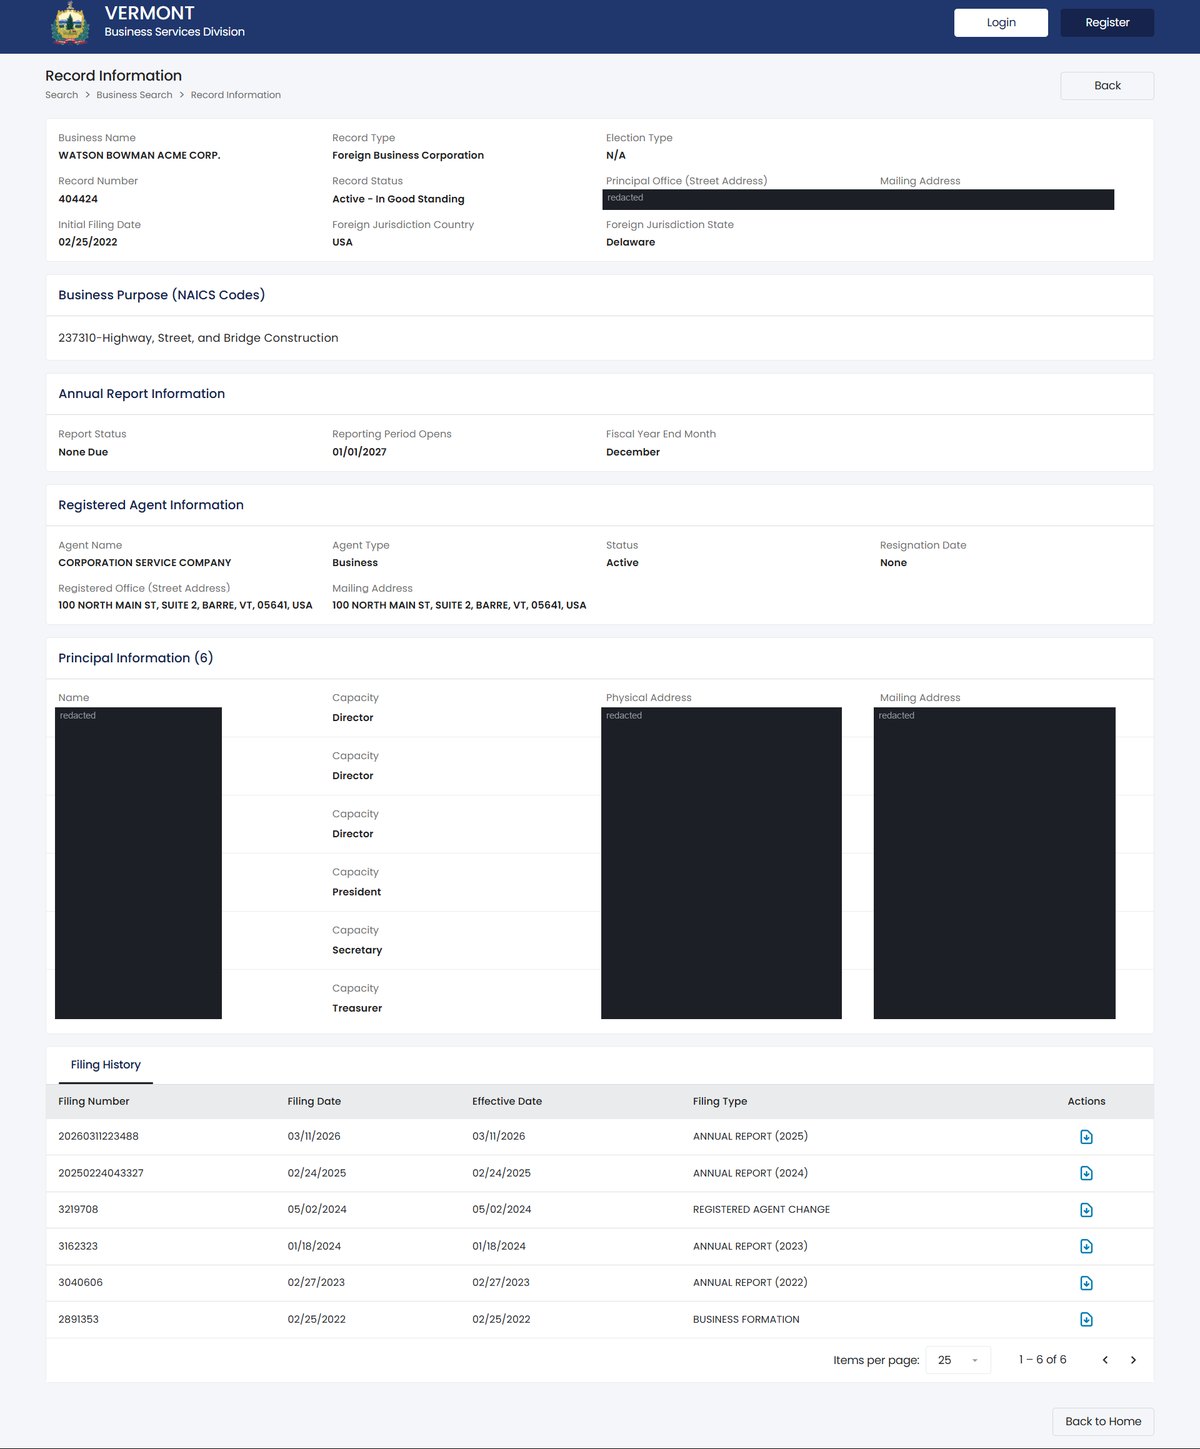Click the Back to Home button
The width and height of the screenshot is (1200, 1449).
1103,1421
